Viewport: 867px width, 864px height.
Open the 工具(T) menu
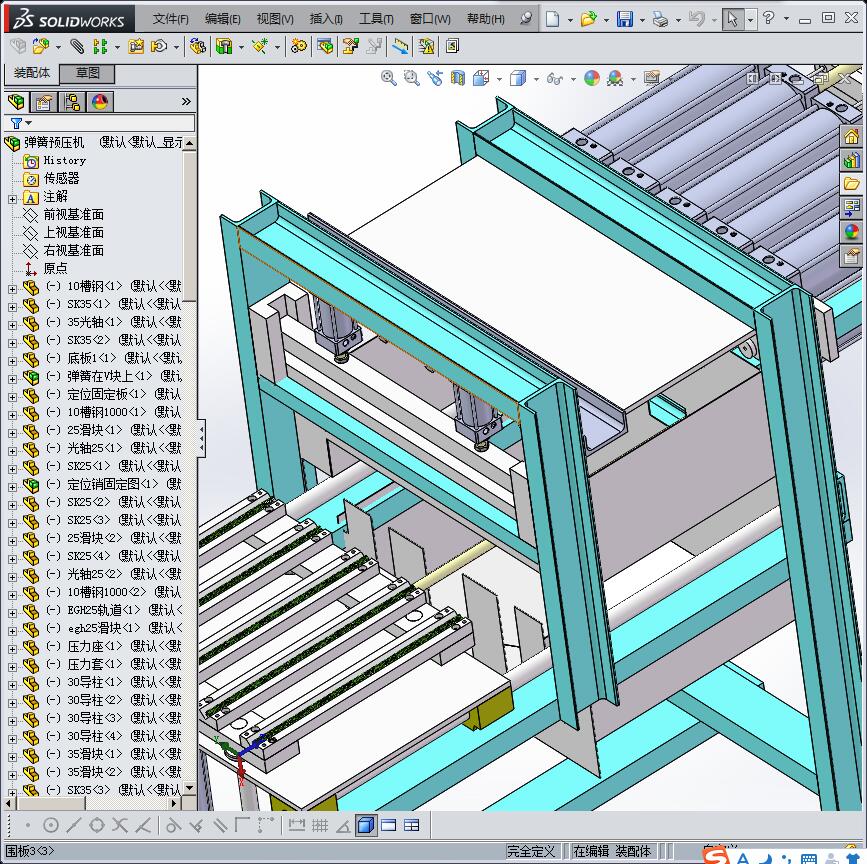(376, 19)
